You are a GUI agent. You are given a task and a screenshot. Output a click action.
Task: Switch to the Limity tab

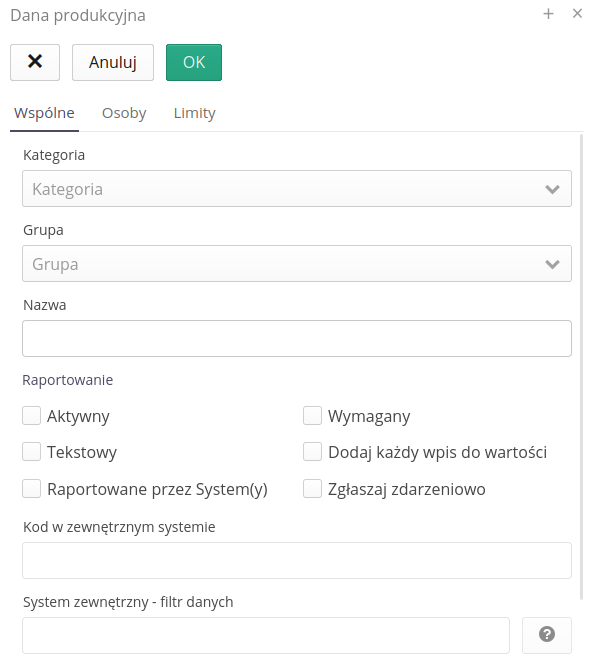click(x=195, y=113)
